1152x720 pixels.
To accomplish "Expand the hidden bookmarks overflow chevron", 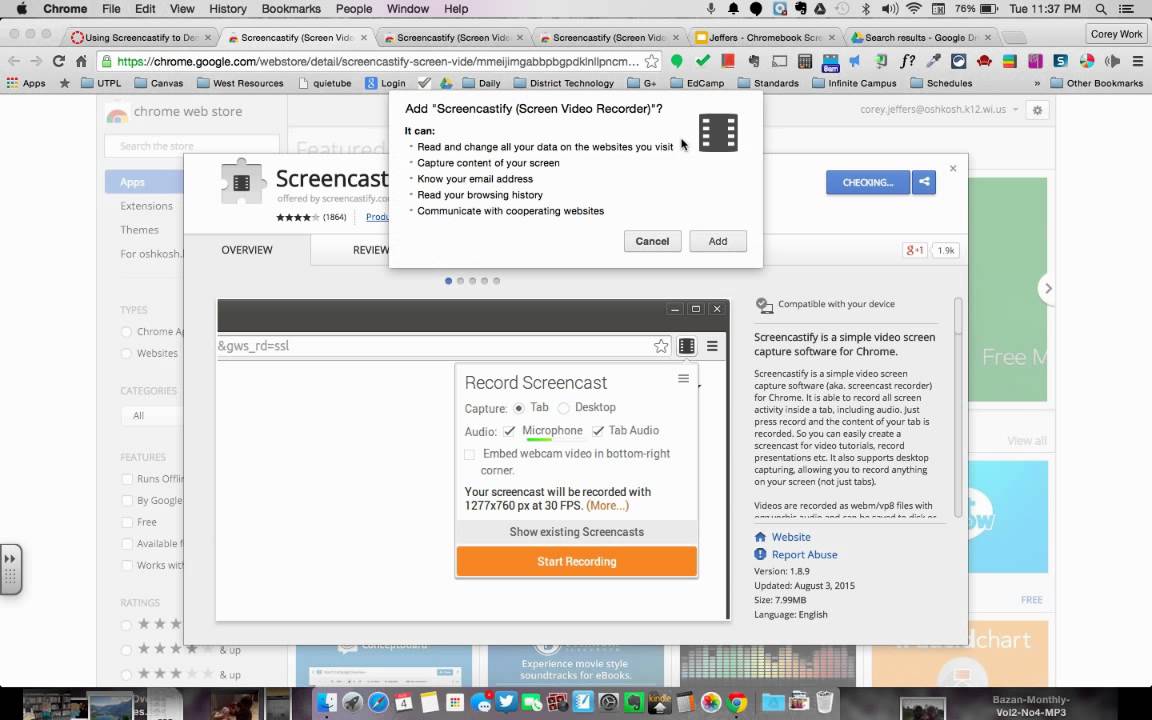I will pyautogui.click(x=1037, y=83).
